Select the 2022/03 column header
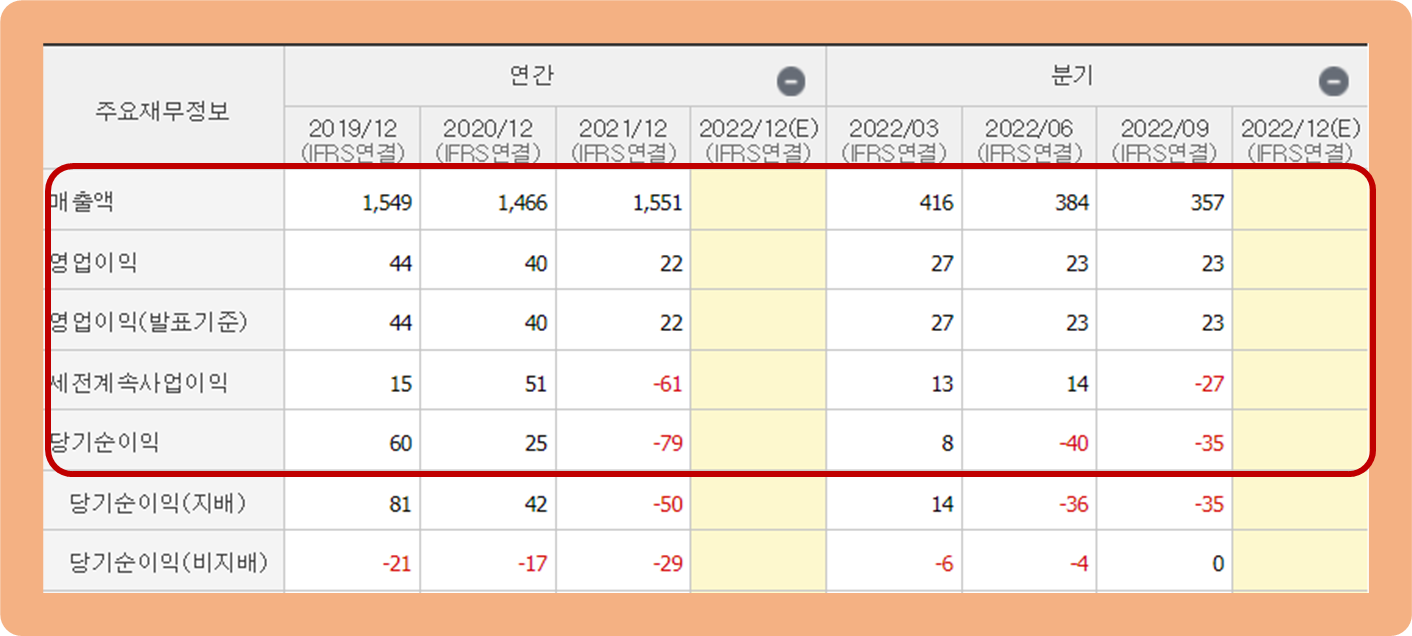 [894, 140]
